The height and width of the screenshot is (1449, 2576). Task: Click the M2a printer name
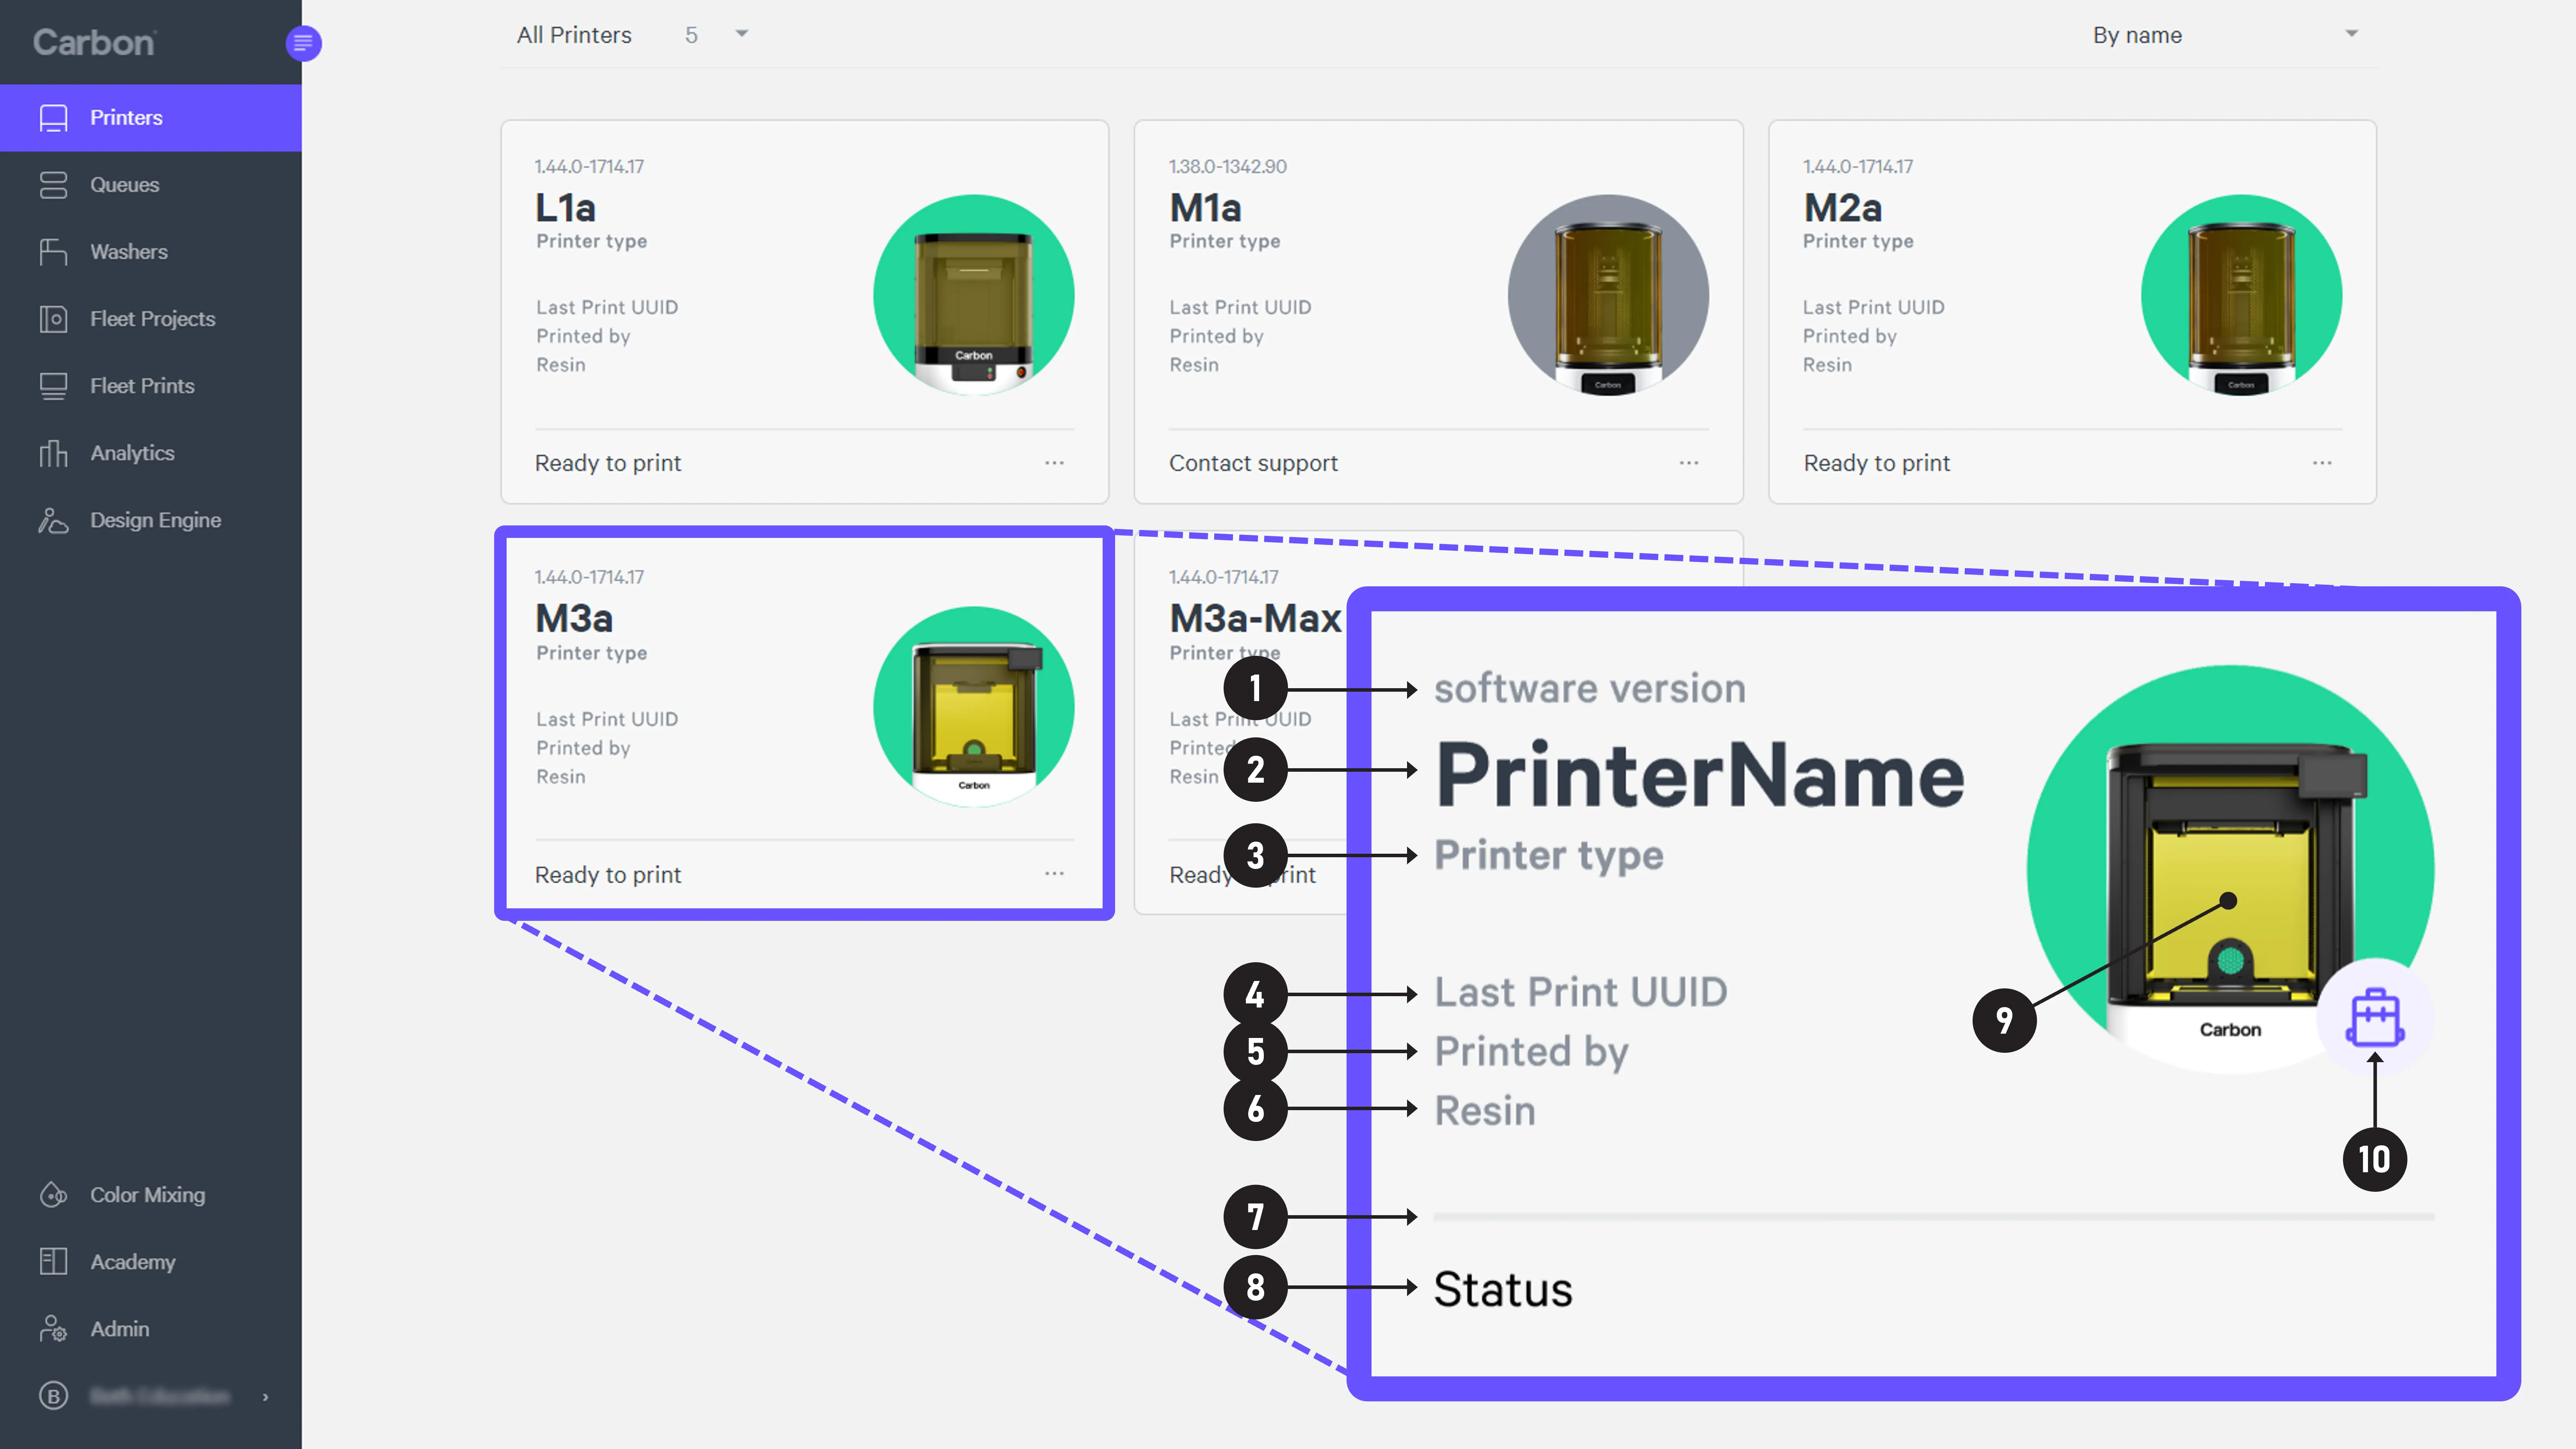1843,208
